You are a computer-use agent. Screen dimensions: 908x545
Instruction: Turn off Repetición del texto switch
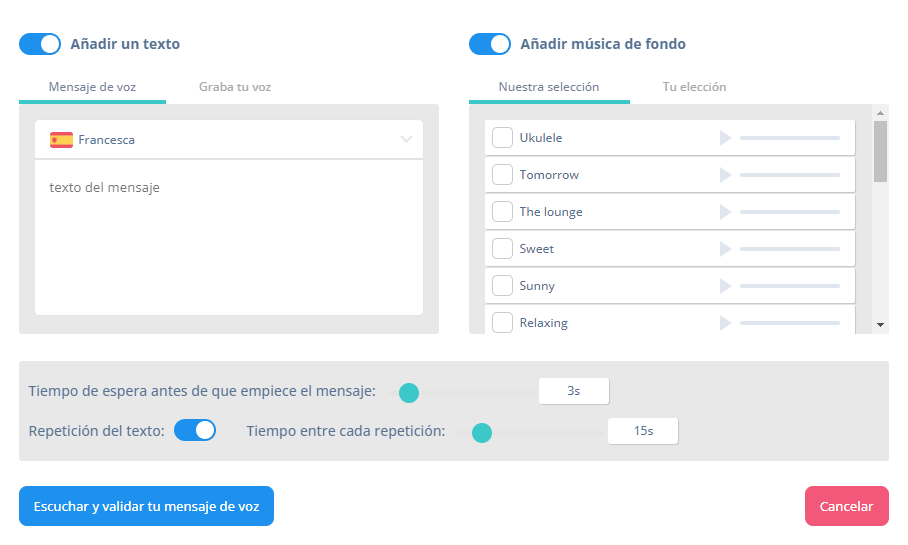tap(195, 430)
